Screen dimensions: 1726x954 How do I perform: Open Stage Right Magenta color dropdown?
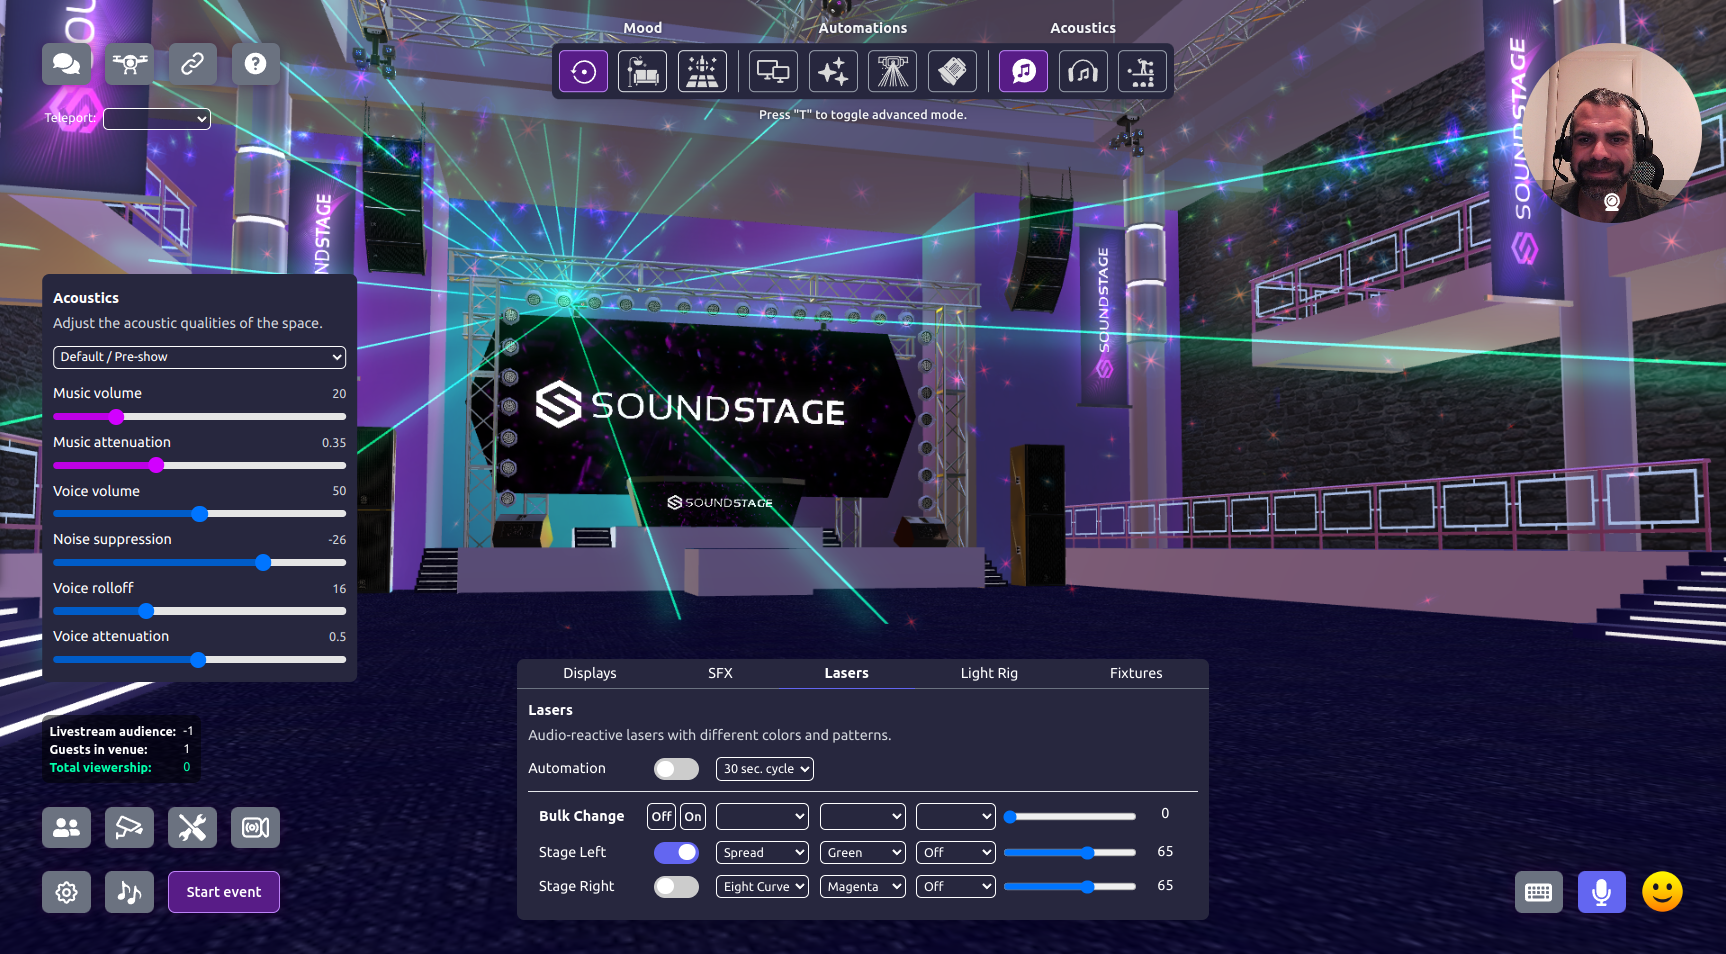click(x=863, y=887)
